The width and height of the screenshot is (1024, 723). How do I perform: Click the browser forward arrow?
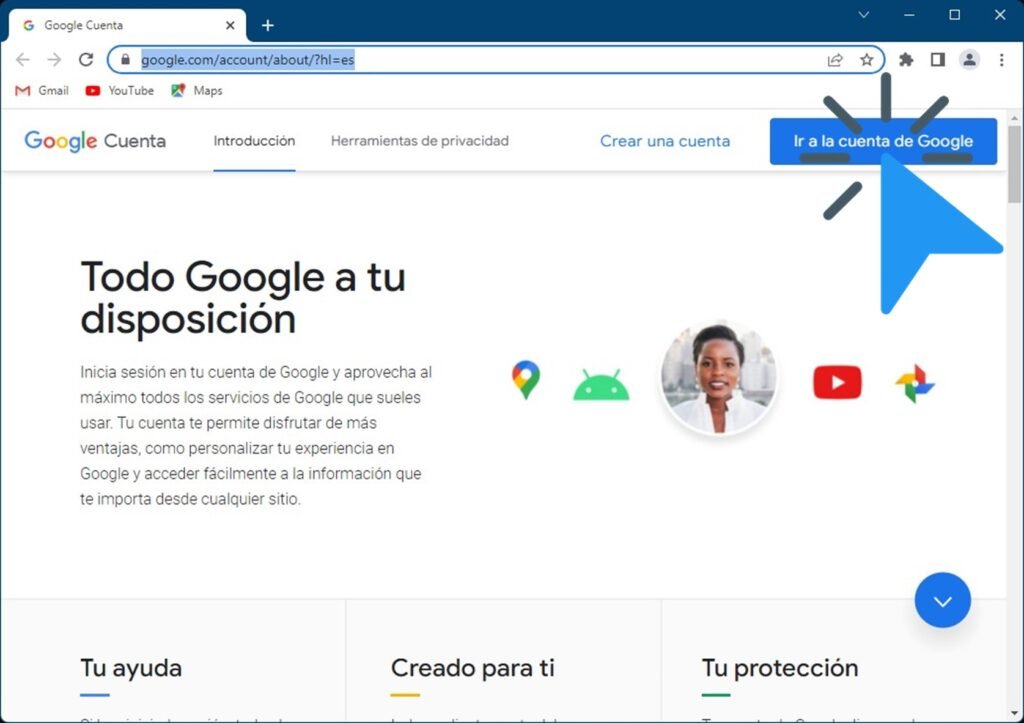pos(54,59)
